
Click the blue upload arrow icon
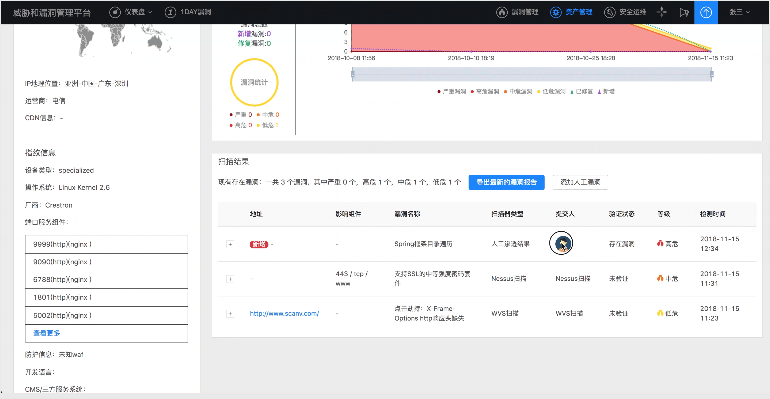(706, 12)
